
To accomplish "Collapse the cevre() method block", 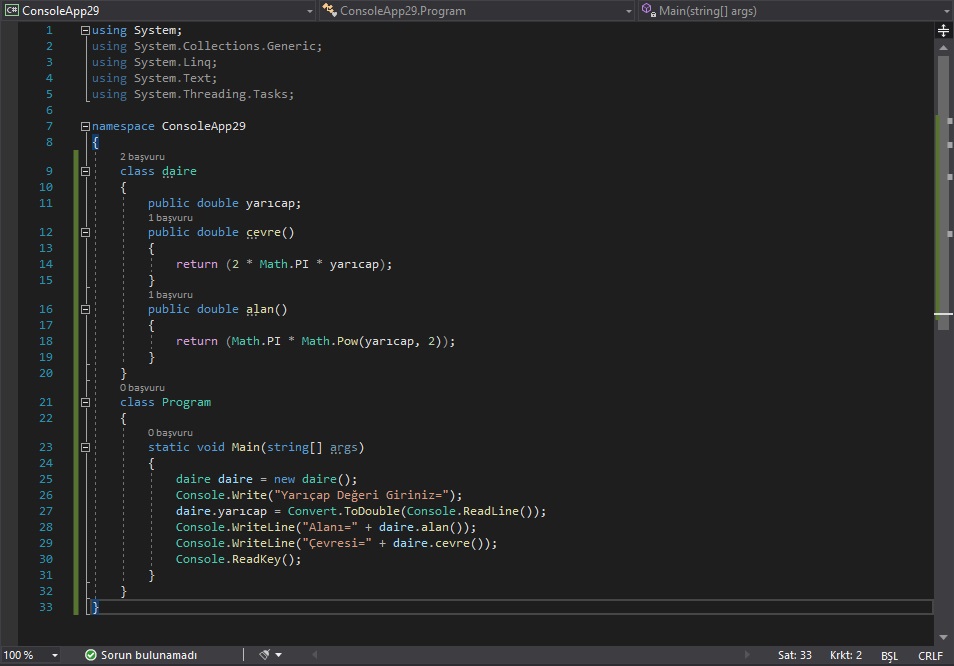I will (x=85, y=232).
